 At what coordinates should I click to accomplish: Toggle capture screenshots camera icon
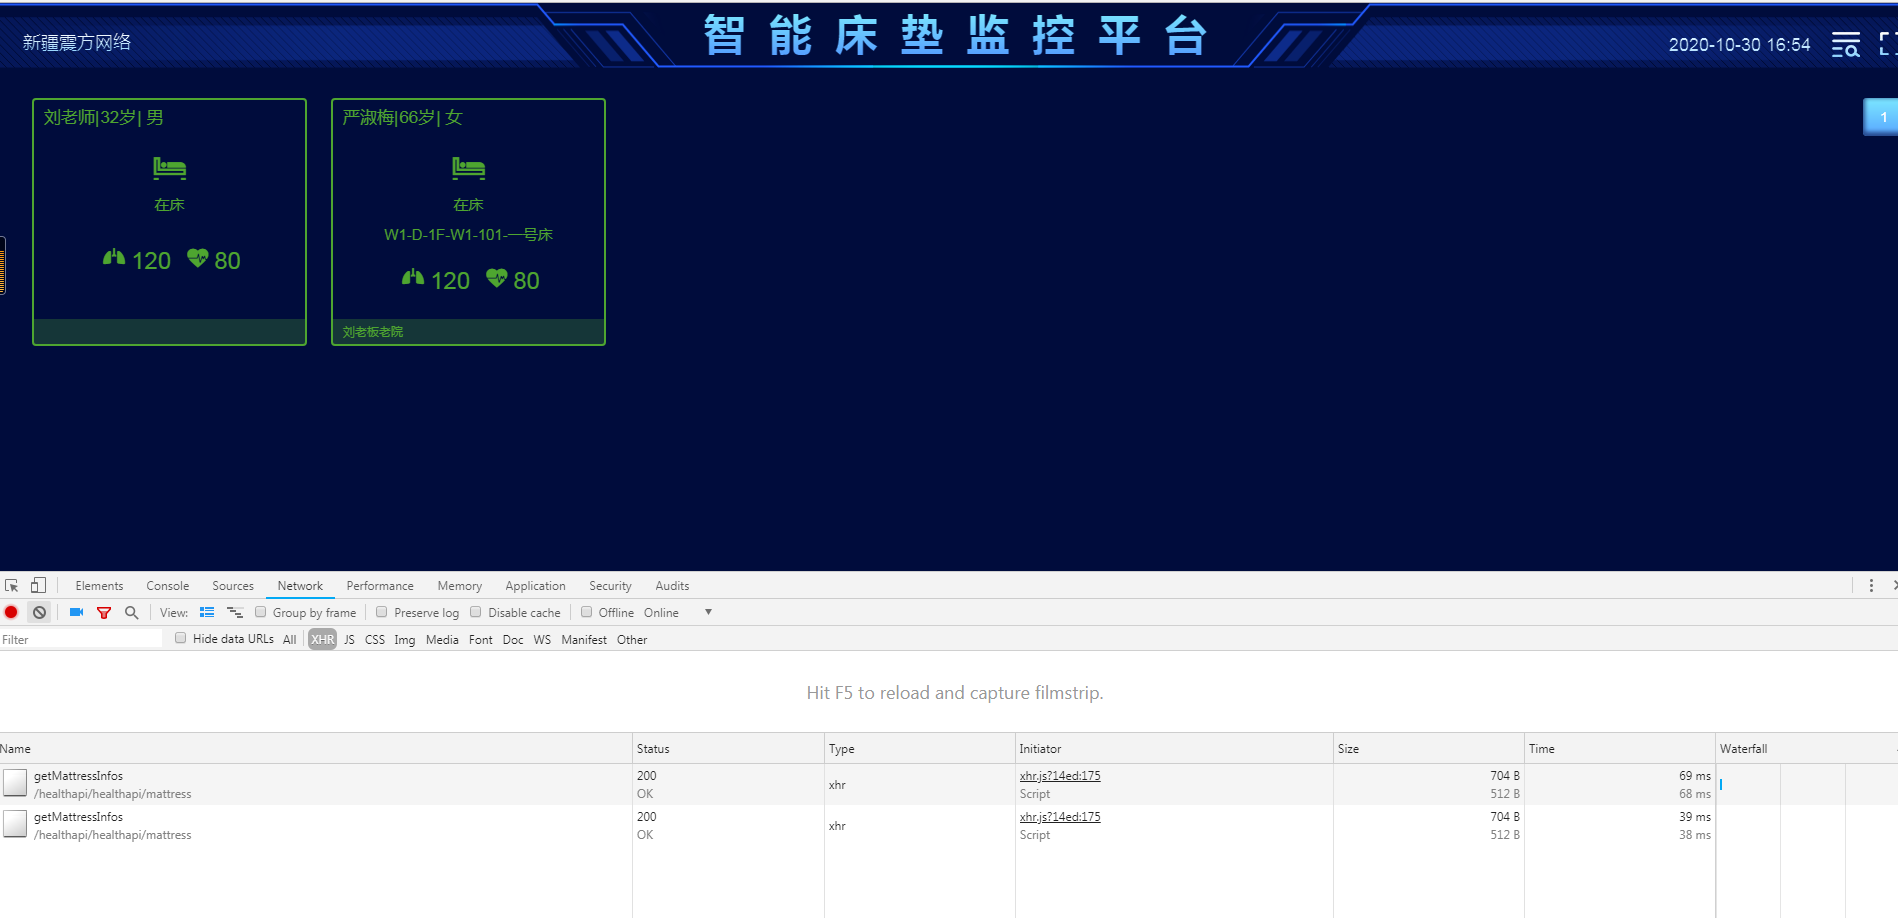(x=76, y=612)
